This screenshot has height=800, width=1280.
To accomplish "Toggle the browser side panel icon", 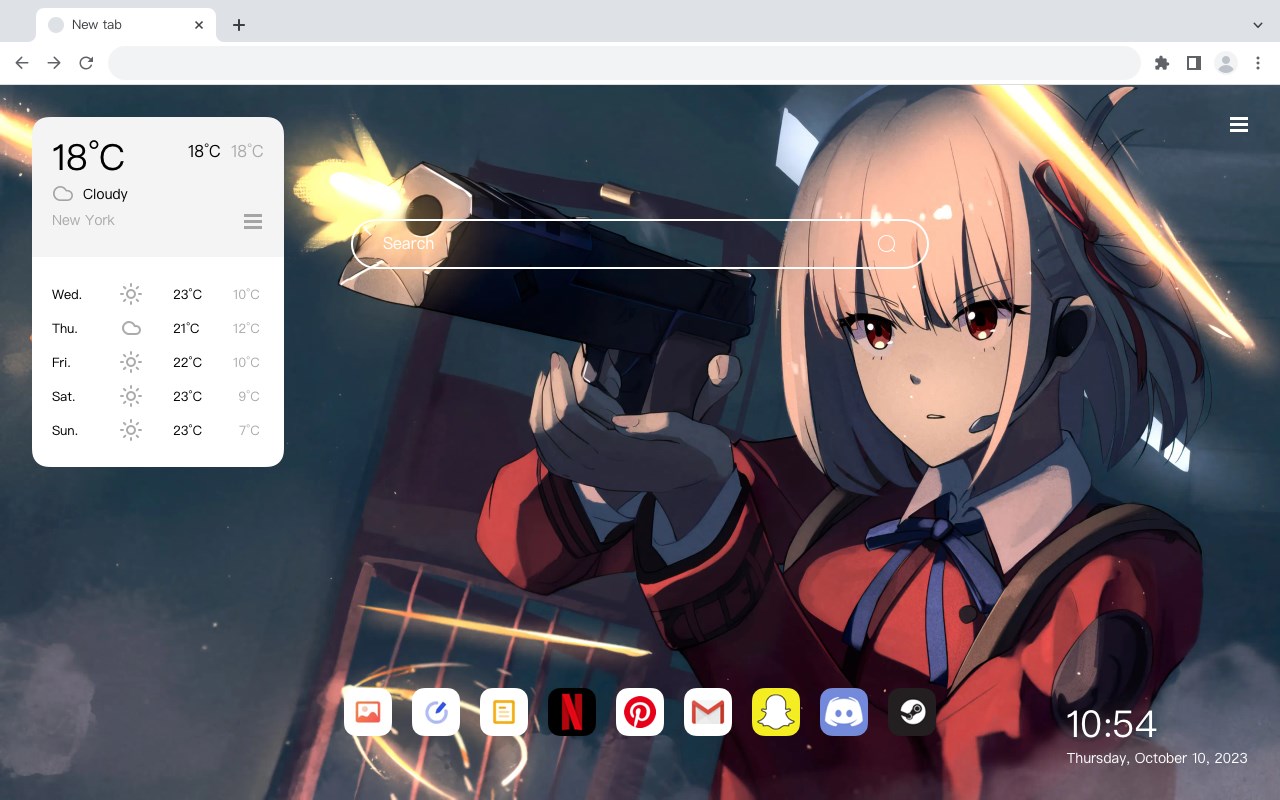I will [1193, 63].
